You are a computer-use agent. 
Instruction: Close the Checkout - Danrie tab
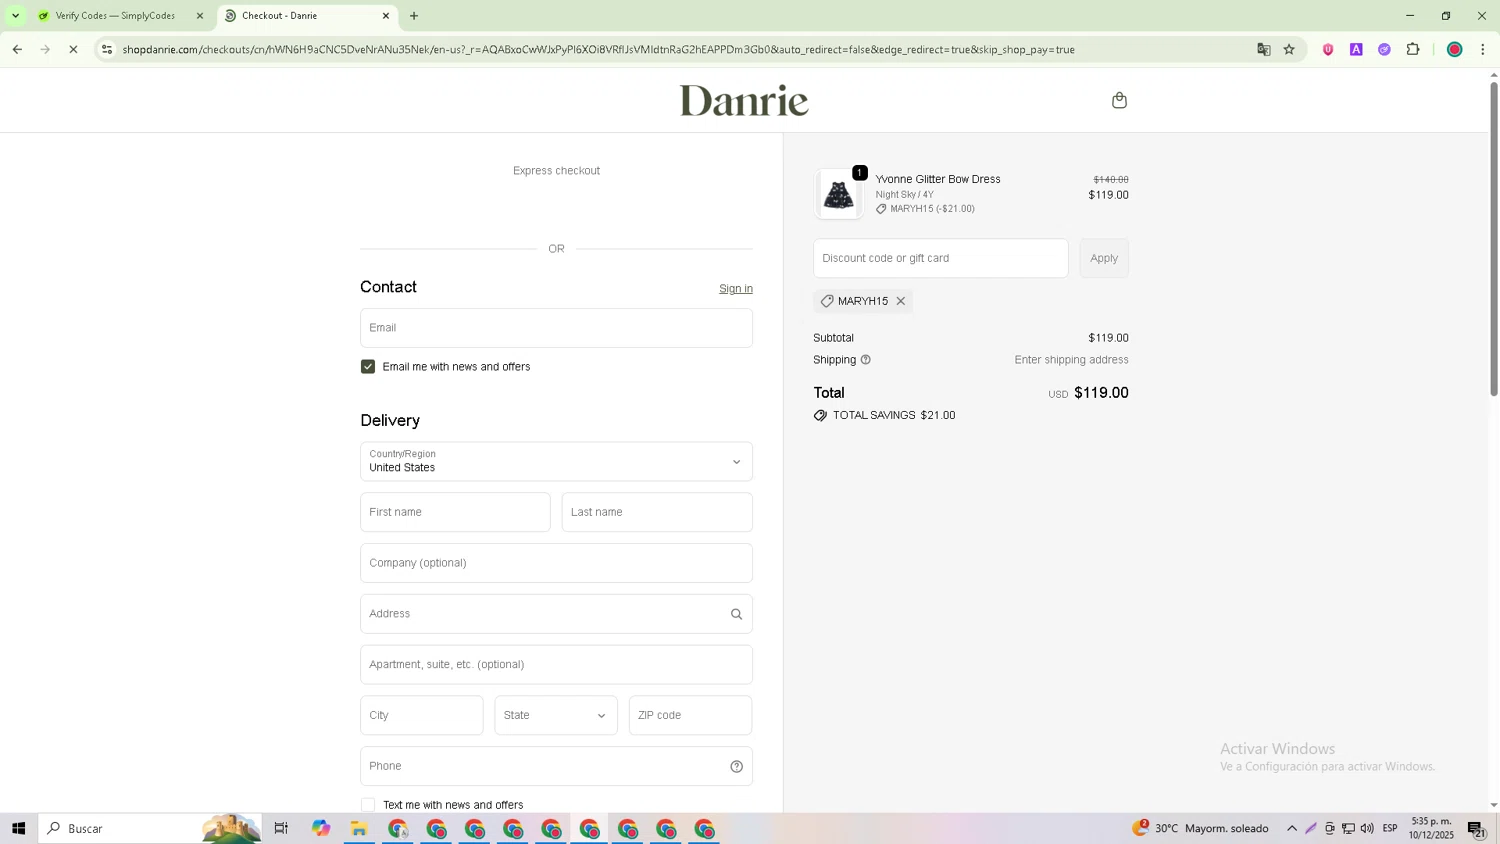386,16
